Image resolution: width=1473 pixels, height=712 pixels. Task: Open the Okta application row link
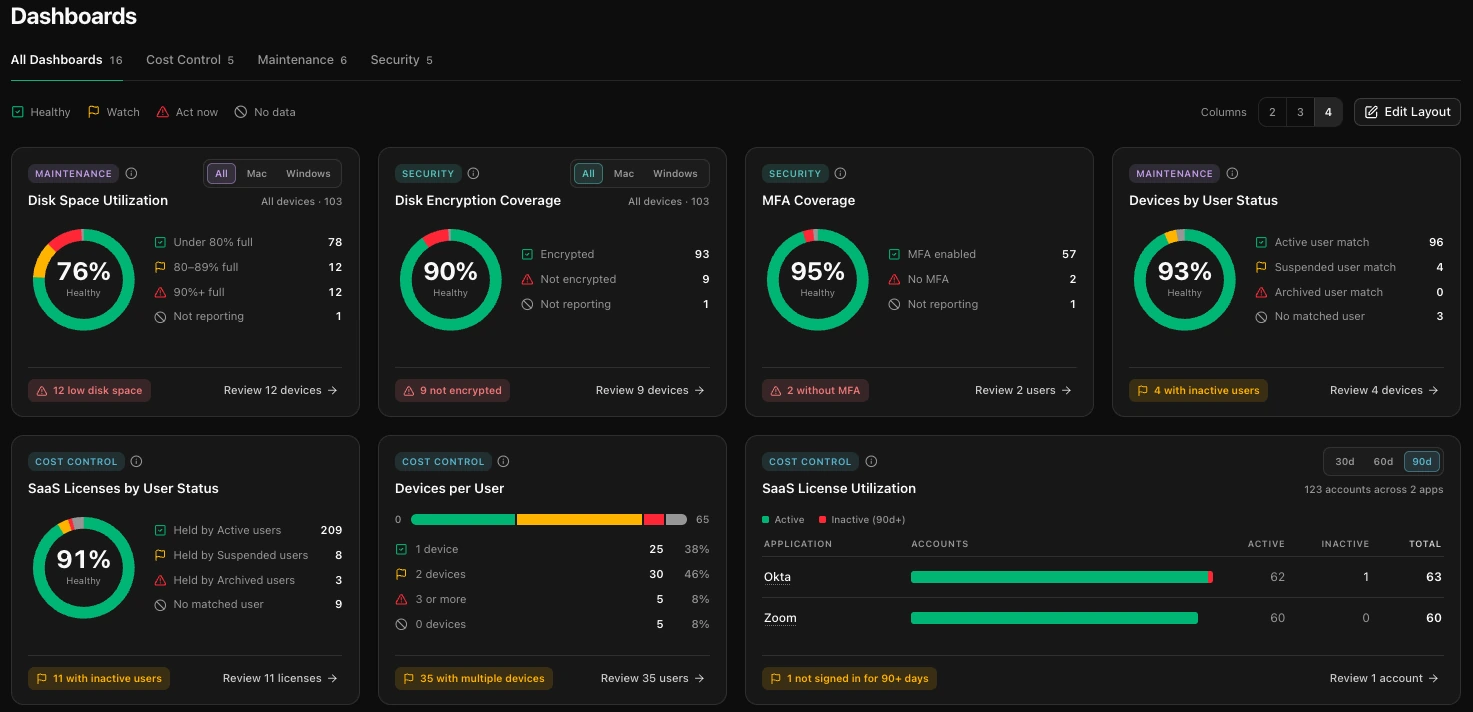[778, 577]
